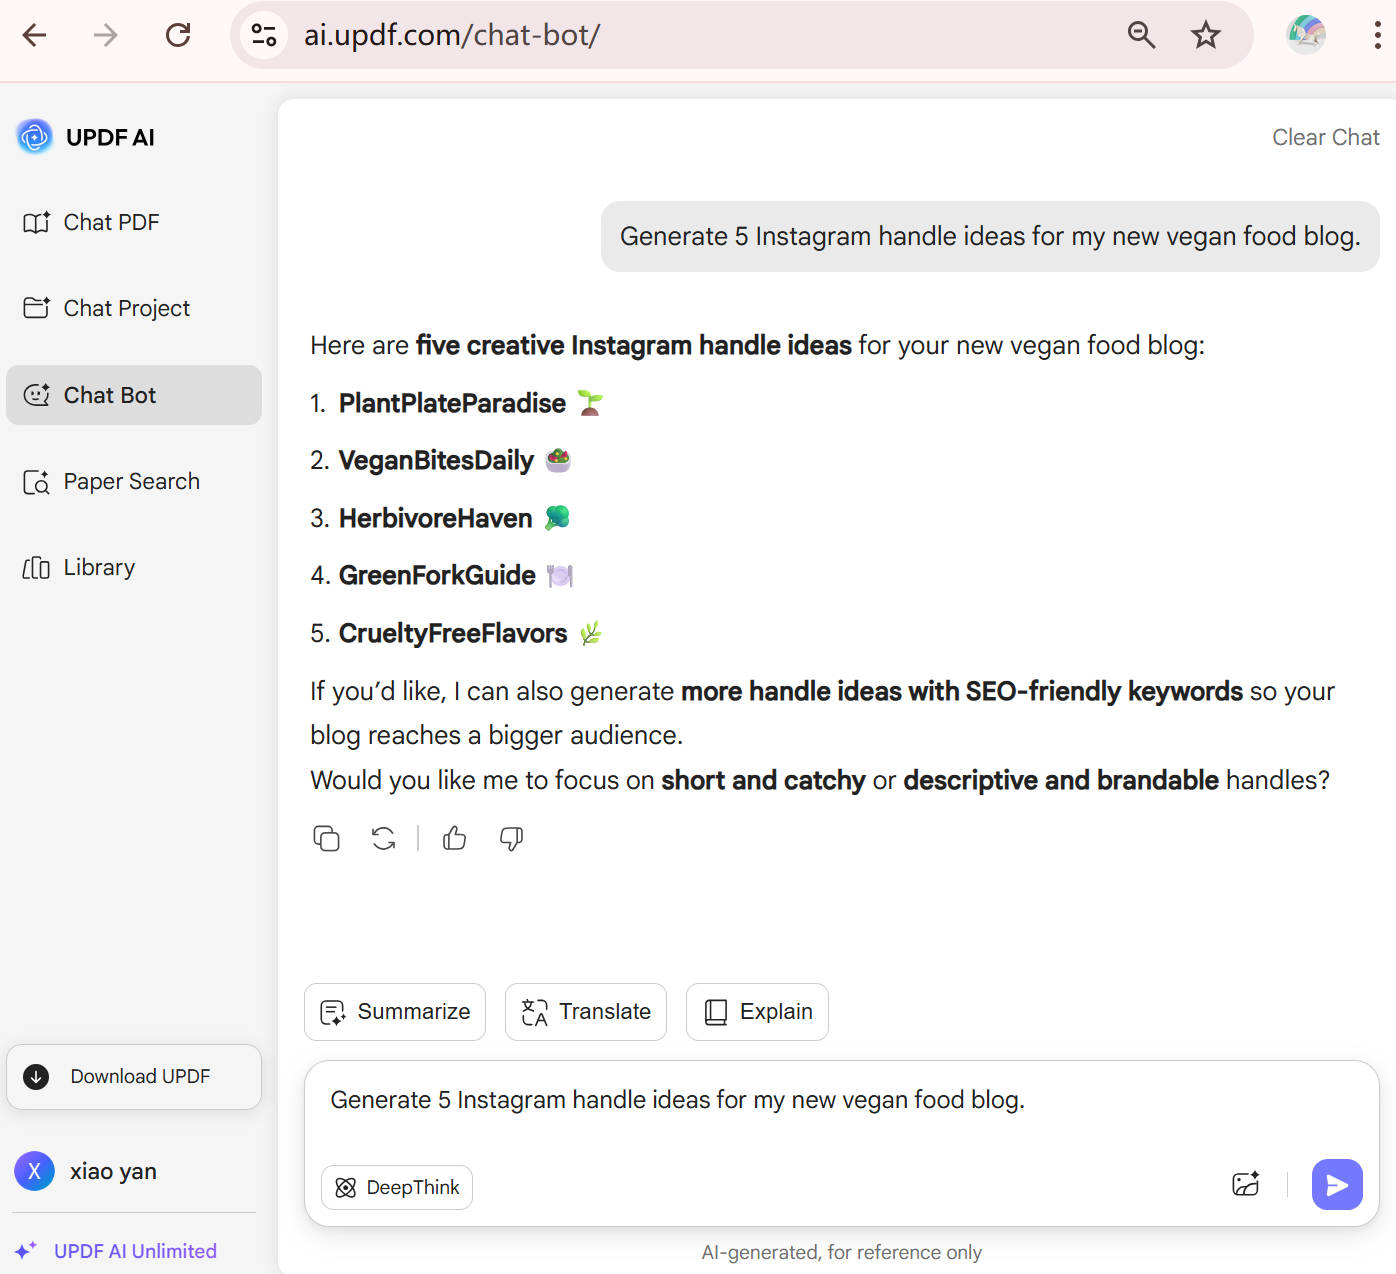This screenshot has width=1396, height=1274.
Task: Click the Translate button
Action: coord(586,1012)
